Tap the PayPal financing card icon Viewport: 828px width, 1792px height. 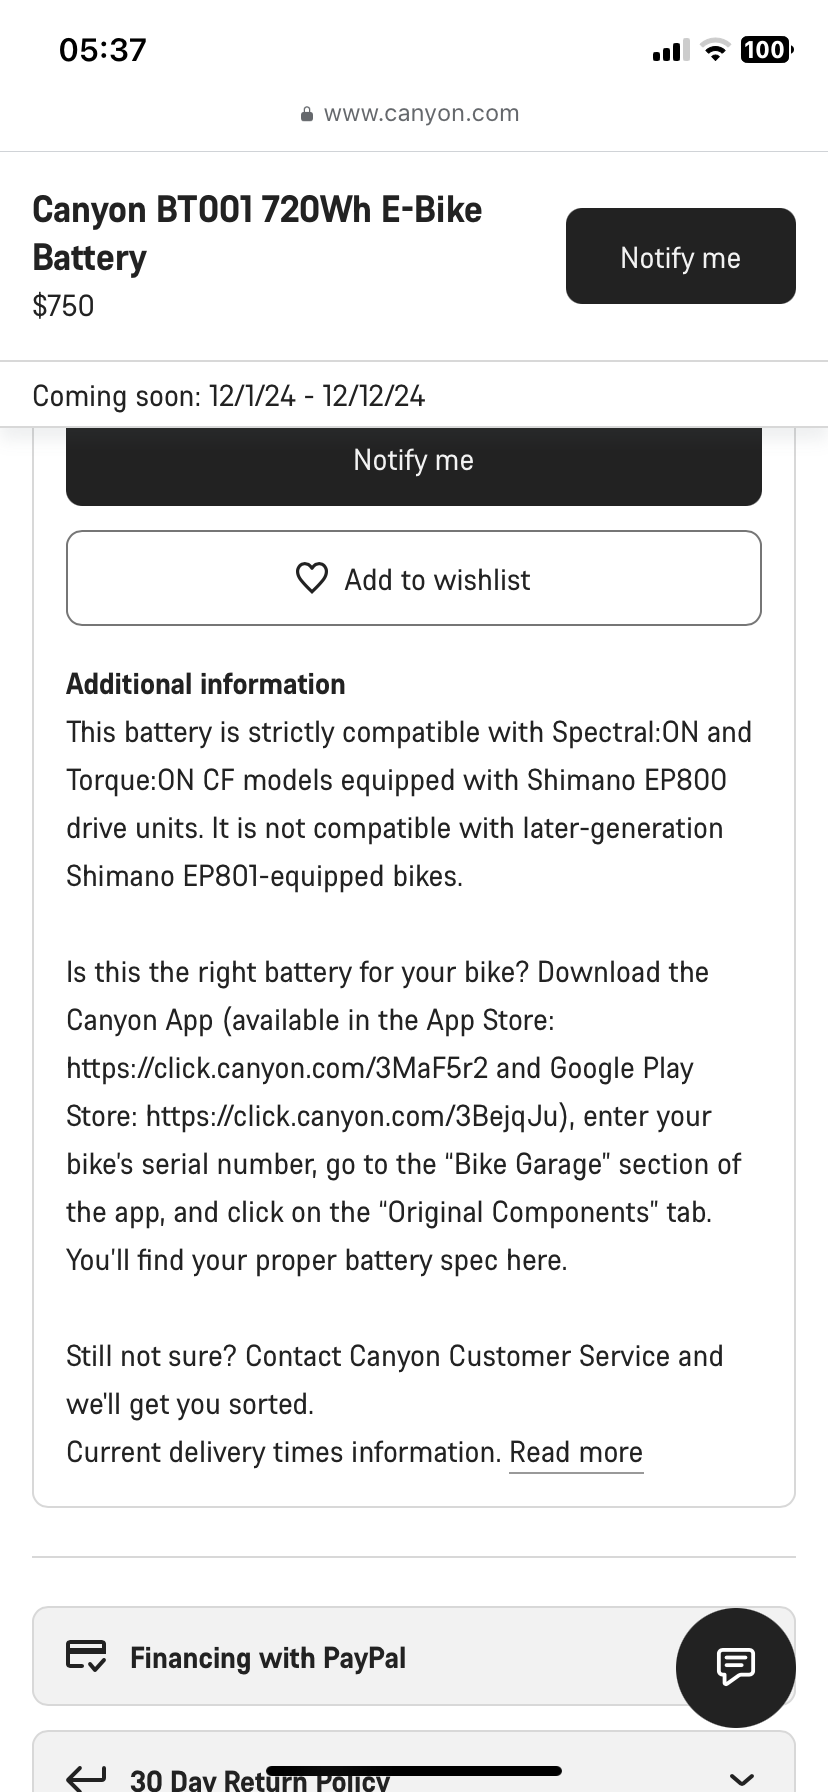pos(86,1656)
